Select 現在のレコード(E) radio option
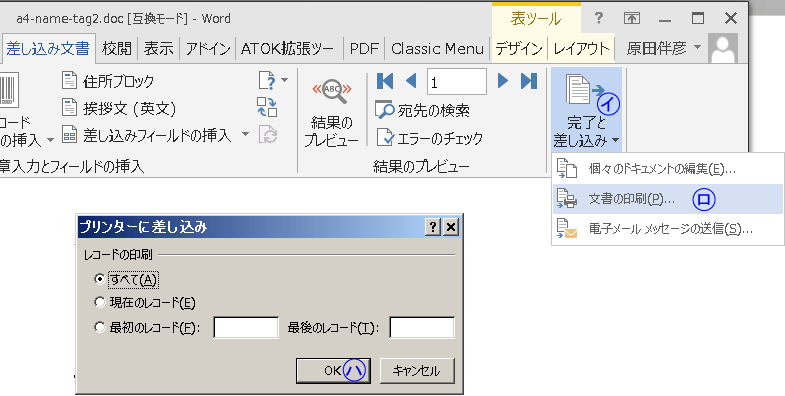 point(100,302)
